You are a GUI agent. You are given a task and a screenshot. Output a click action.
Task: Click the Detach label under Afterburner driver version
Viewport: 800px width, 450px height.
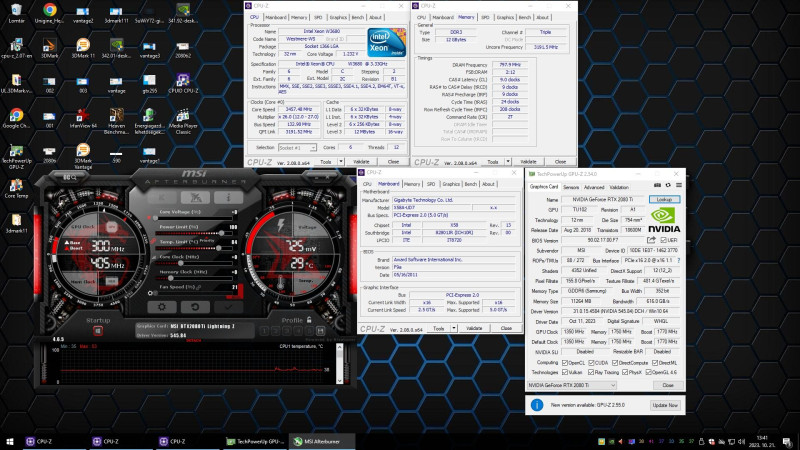pos(193,340)
